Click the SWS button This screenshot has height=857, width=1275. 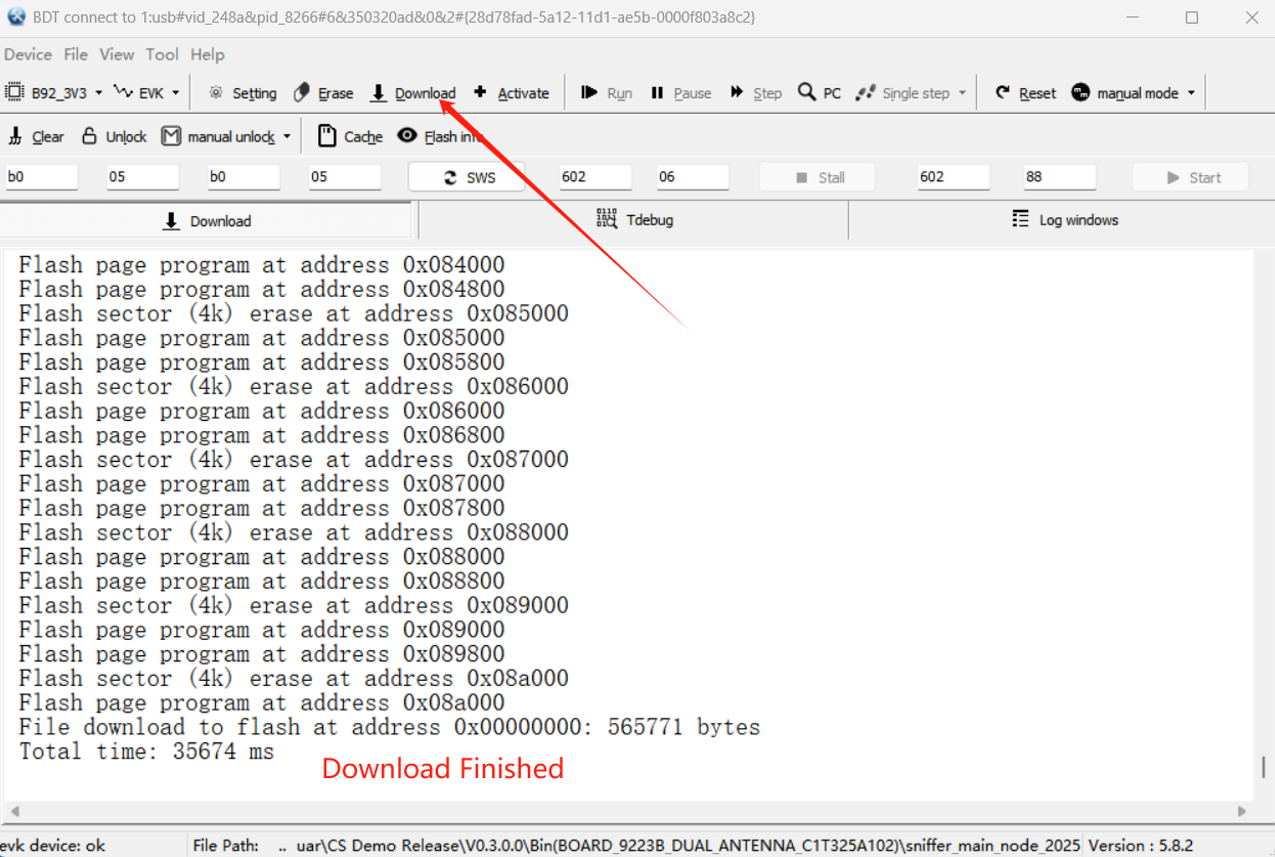467,177
